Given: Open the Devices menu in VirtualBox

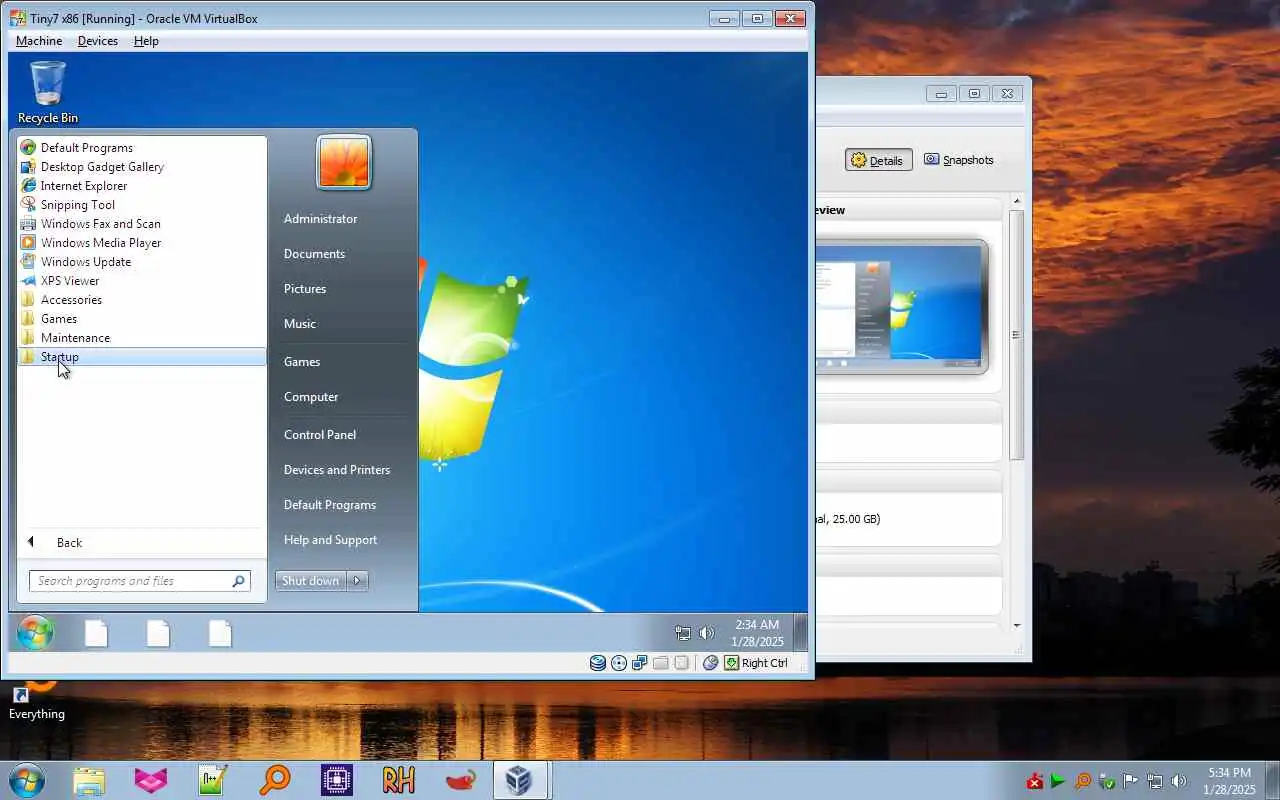Looking at the screenshot, I should 98,41.
